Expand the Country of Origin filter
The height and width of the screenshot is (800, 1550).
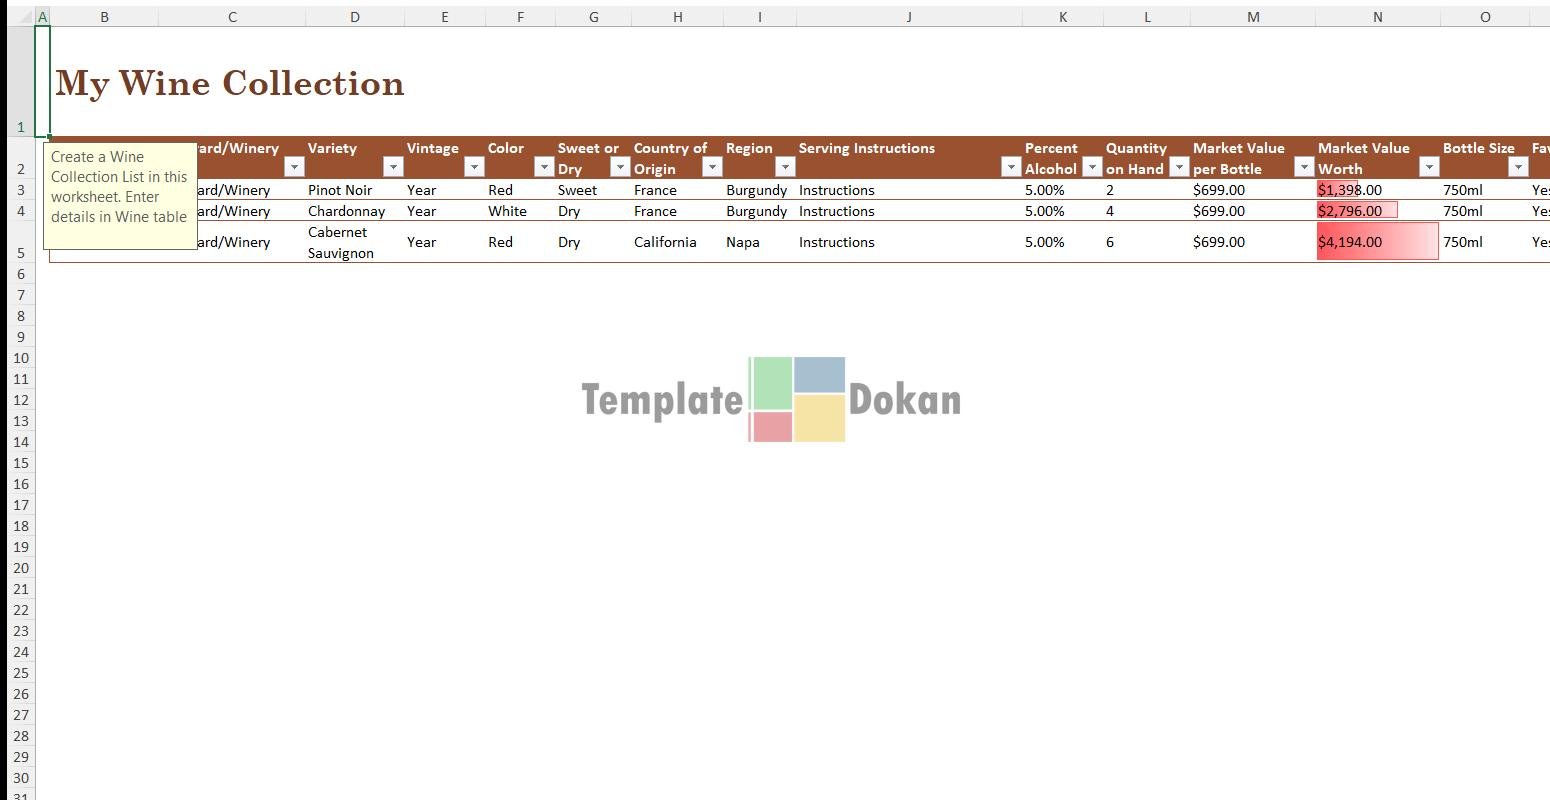pos(712,167)
